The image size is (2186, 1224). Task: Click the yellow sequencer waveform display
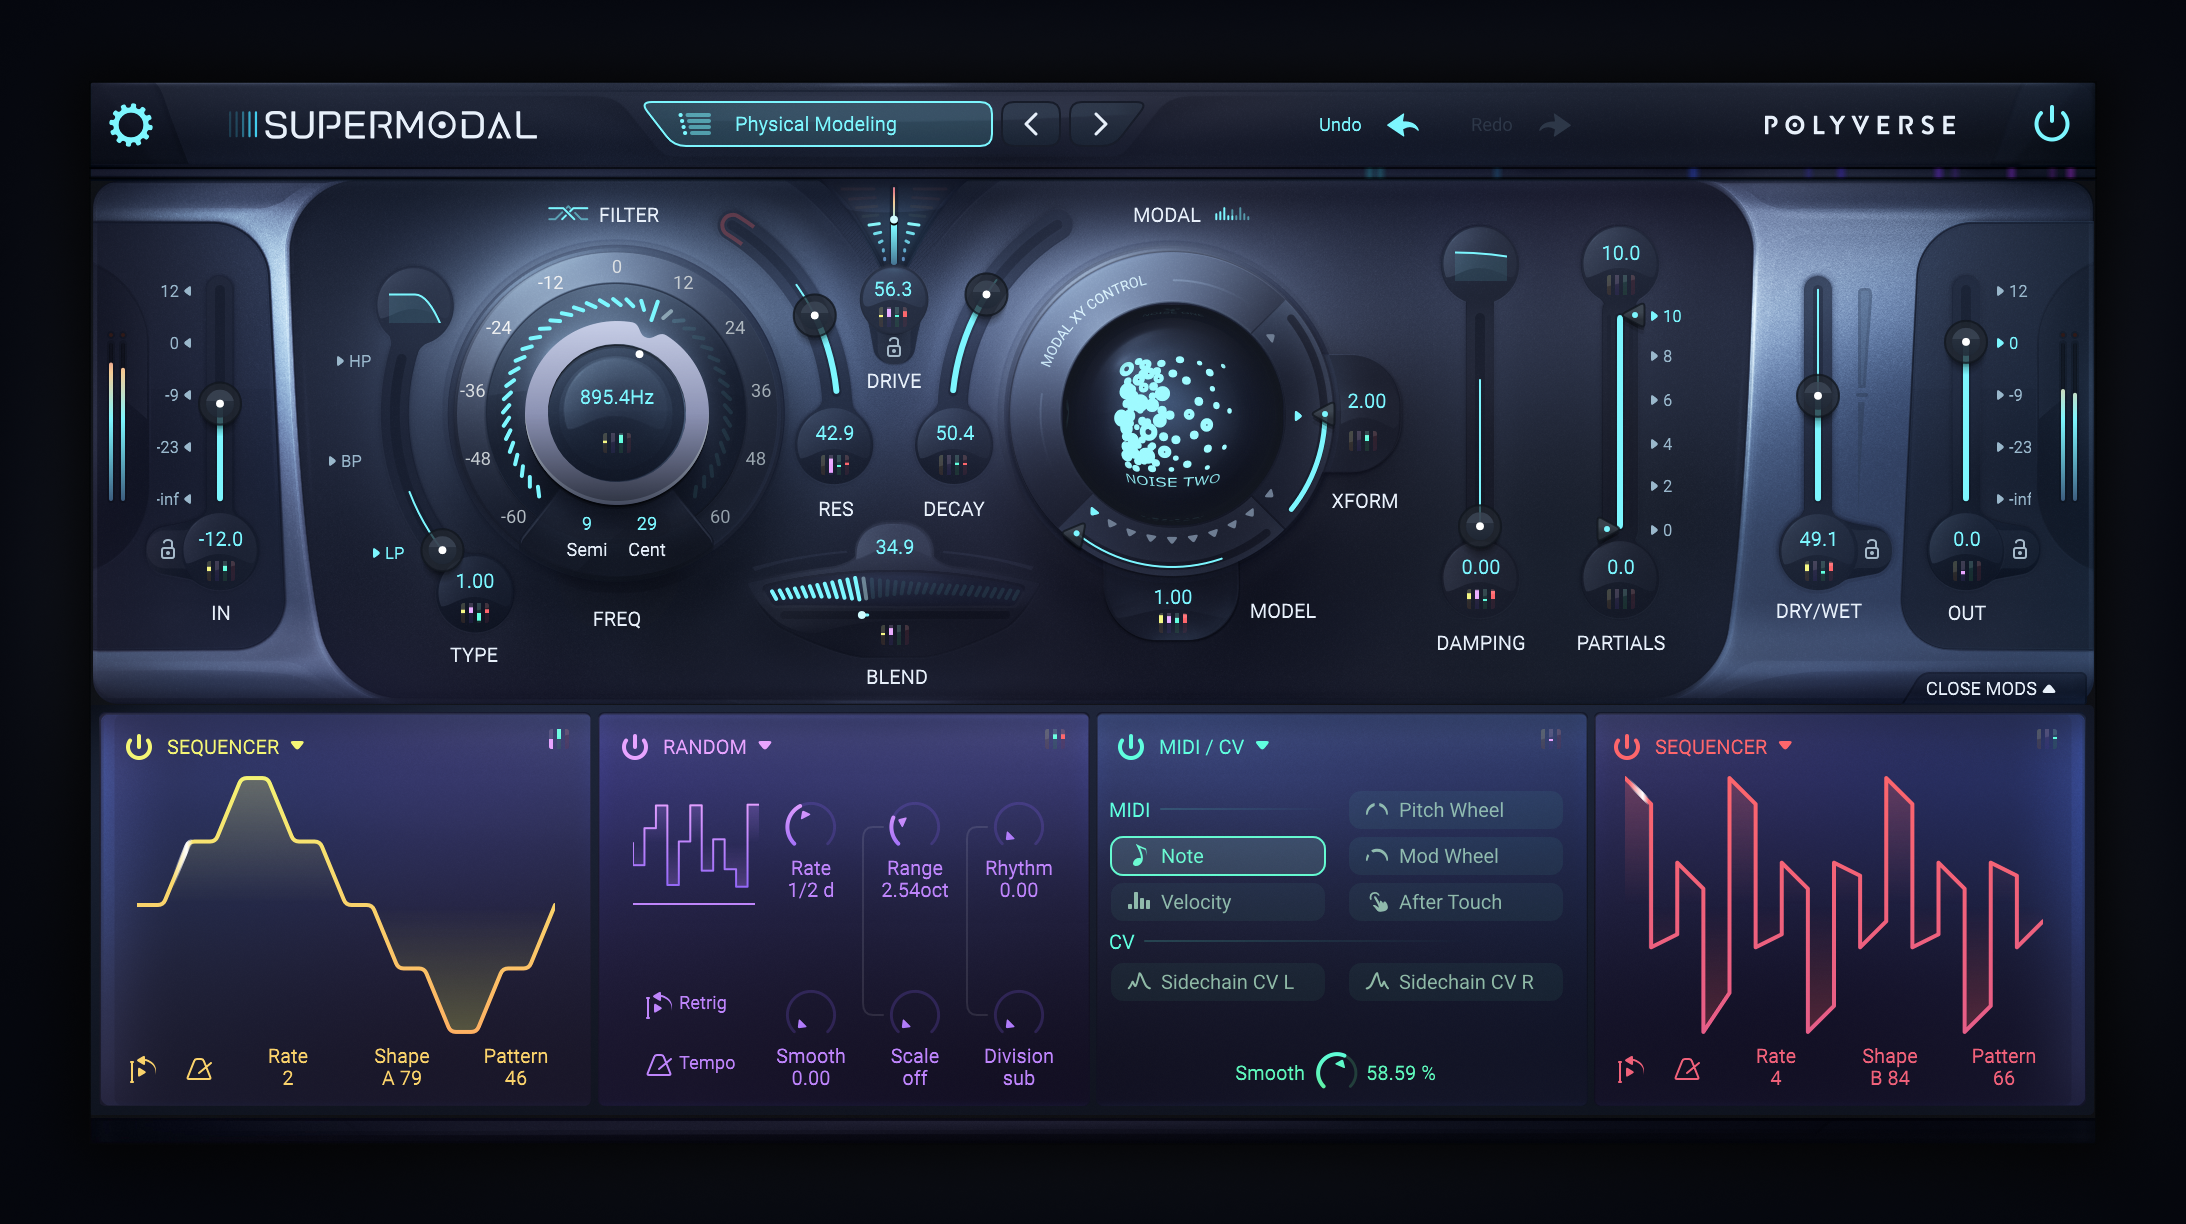pos(346,904)
